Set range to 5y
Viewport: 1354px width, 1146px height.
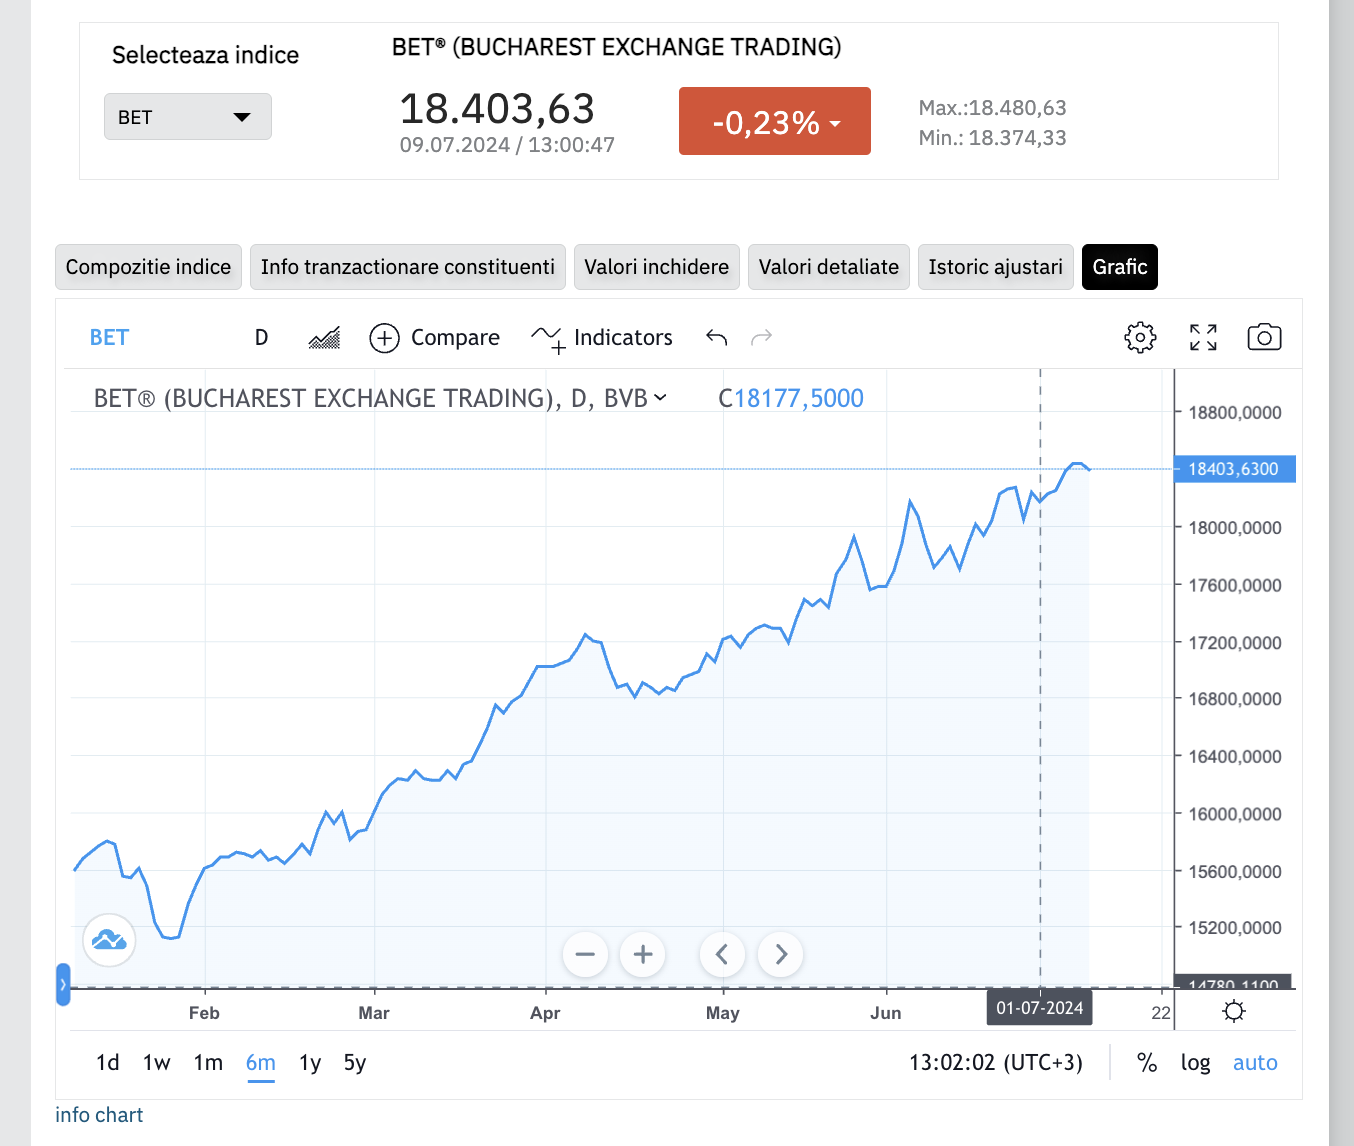pos(355,1062)
